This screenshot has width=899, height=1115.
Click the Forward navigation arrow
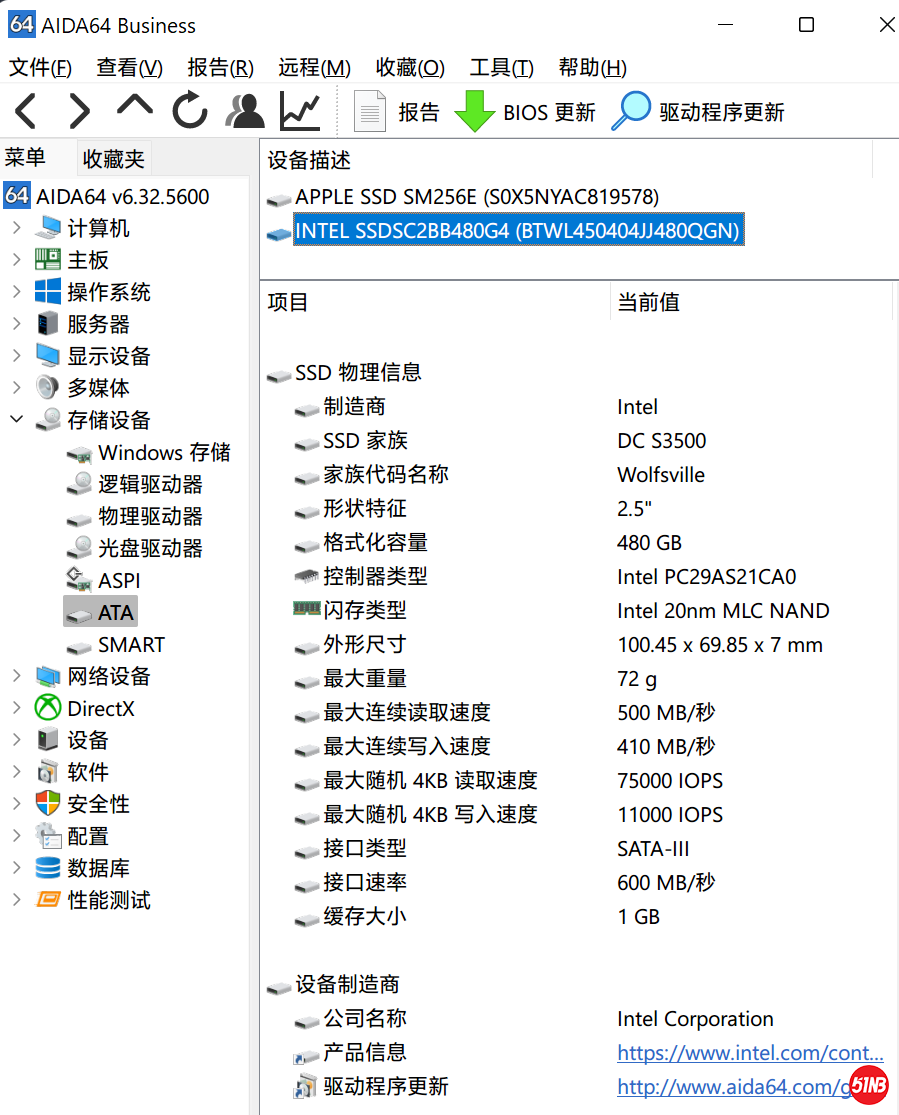79,111
